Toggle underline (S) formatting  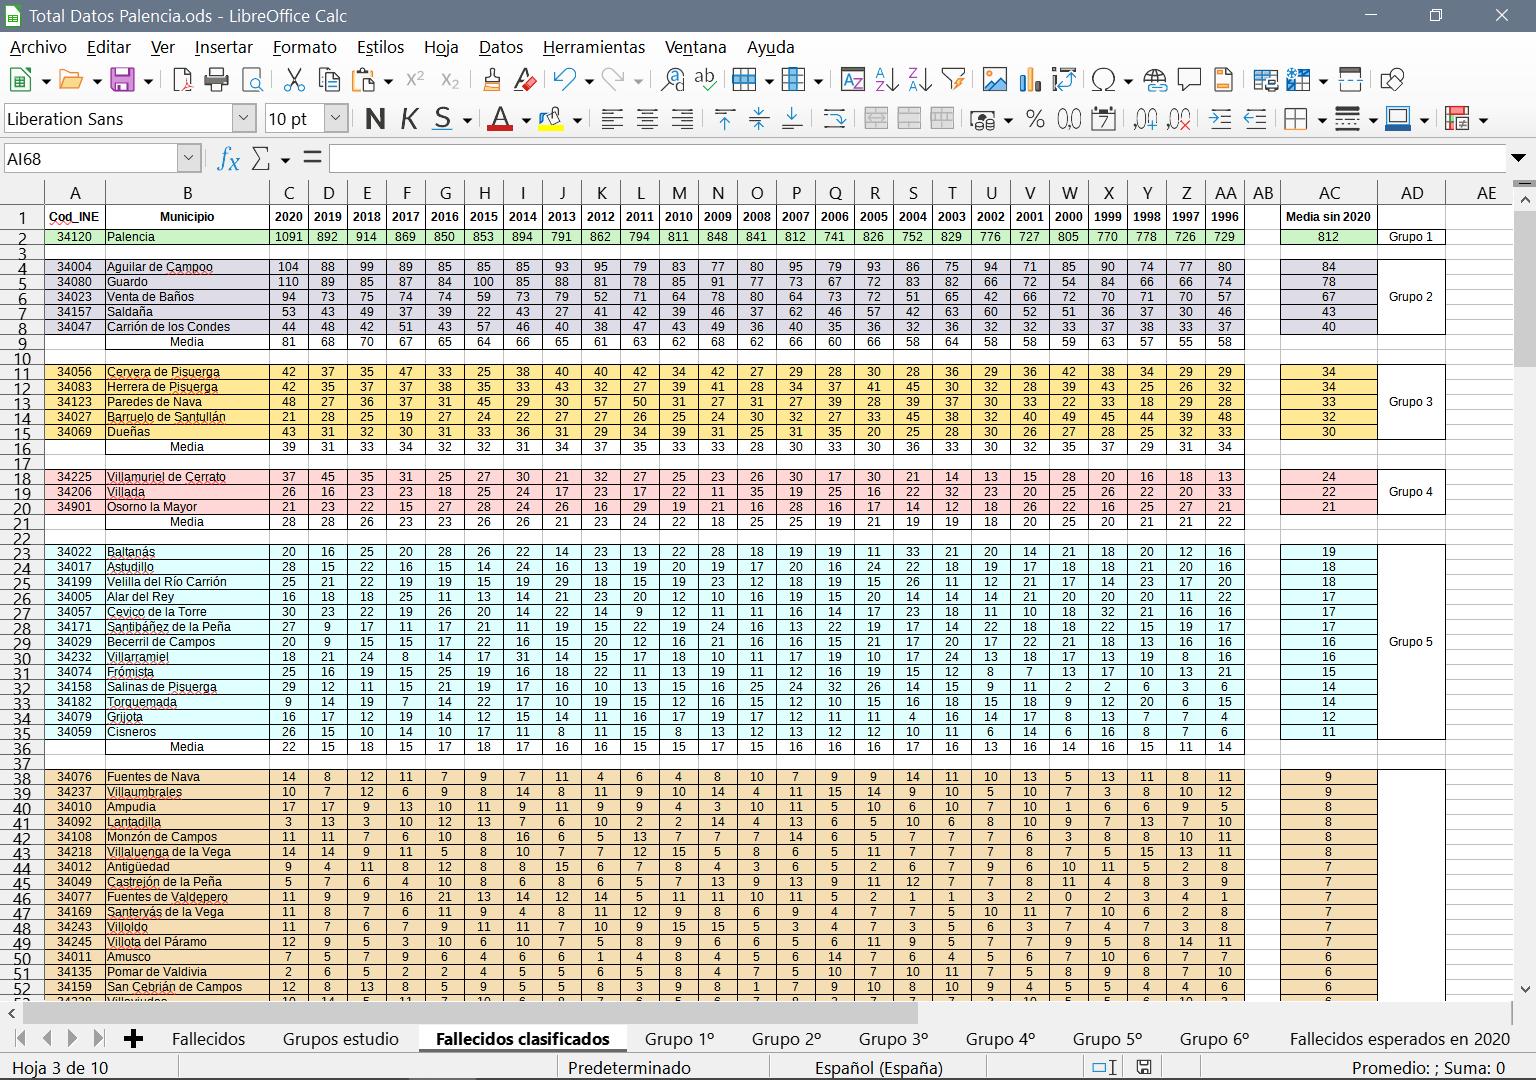[x=443, y=119]
